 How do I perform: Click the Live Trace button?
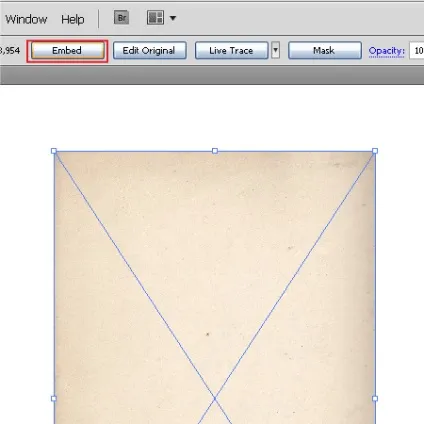click(231, 51)
